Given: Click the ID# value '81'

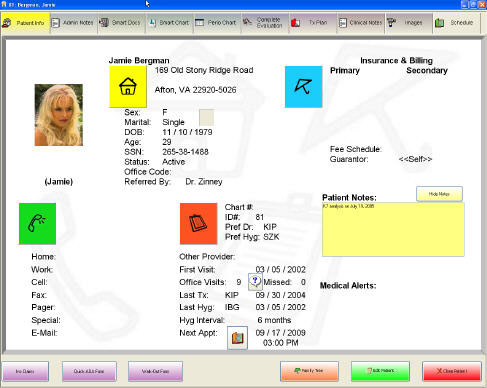Looking at the screenshot, I should (x=260, y=217).
